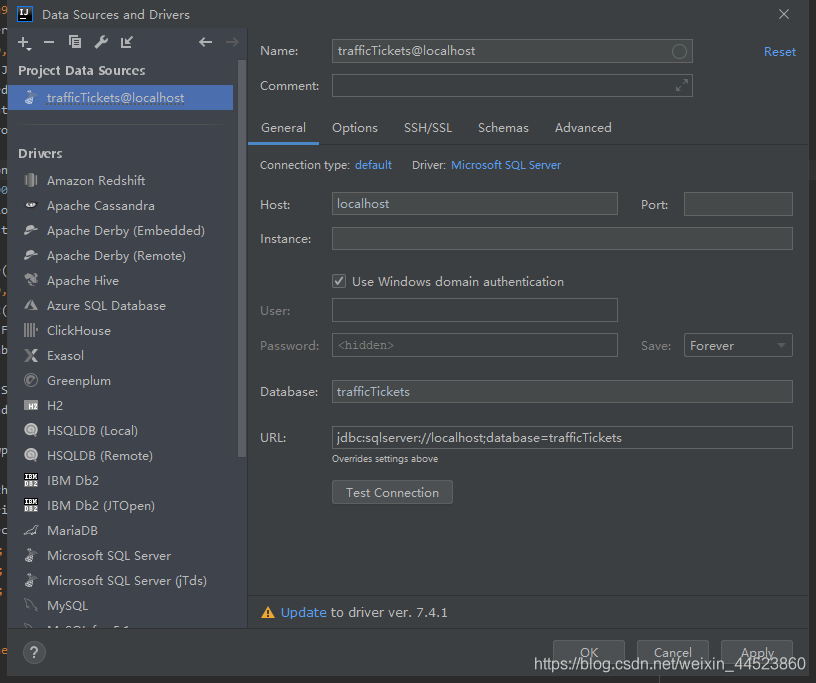Close the Data Sources and Drivers dialog

point(784,14)
